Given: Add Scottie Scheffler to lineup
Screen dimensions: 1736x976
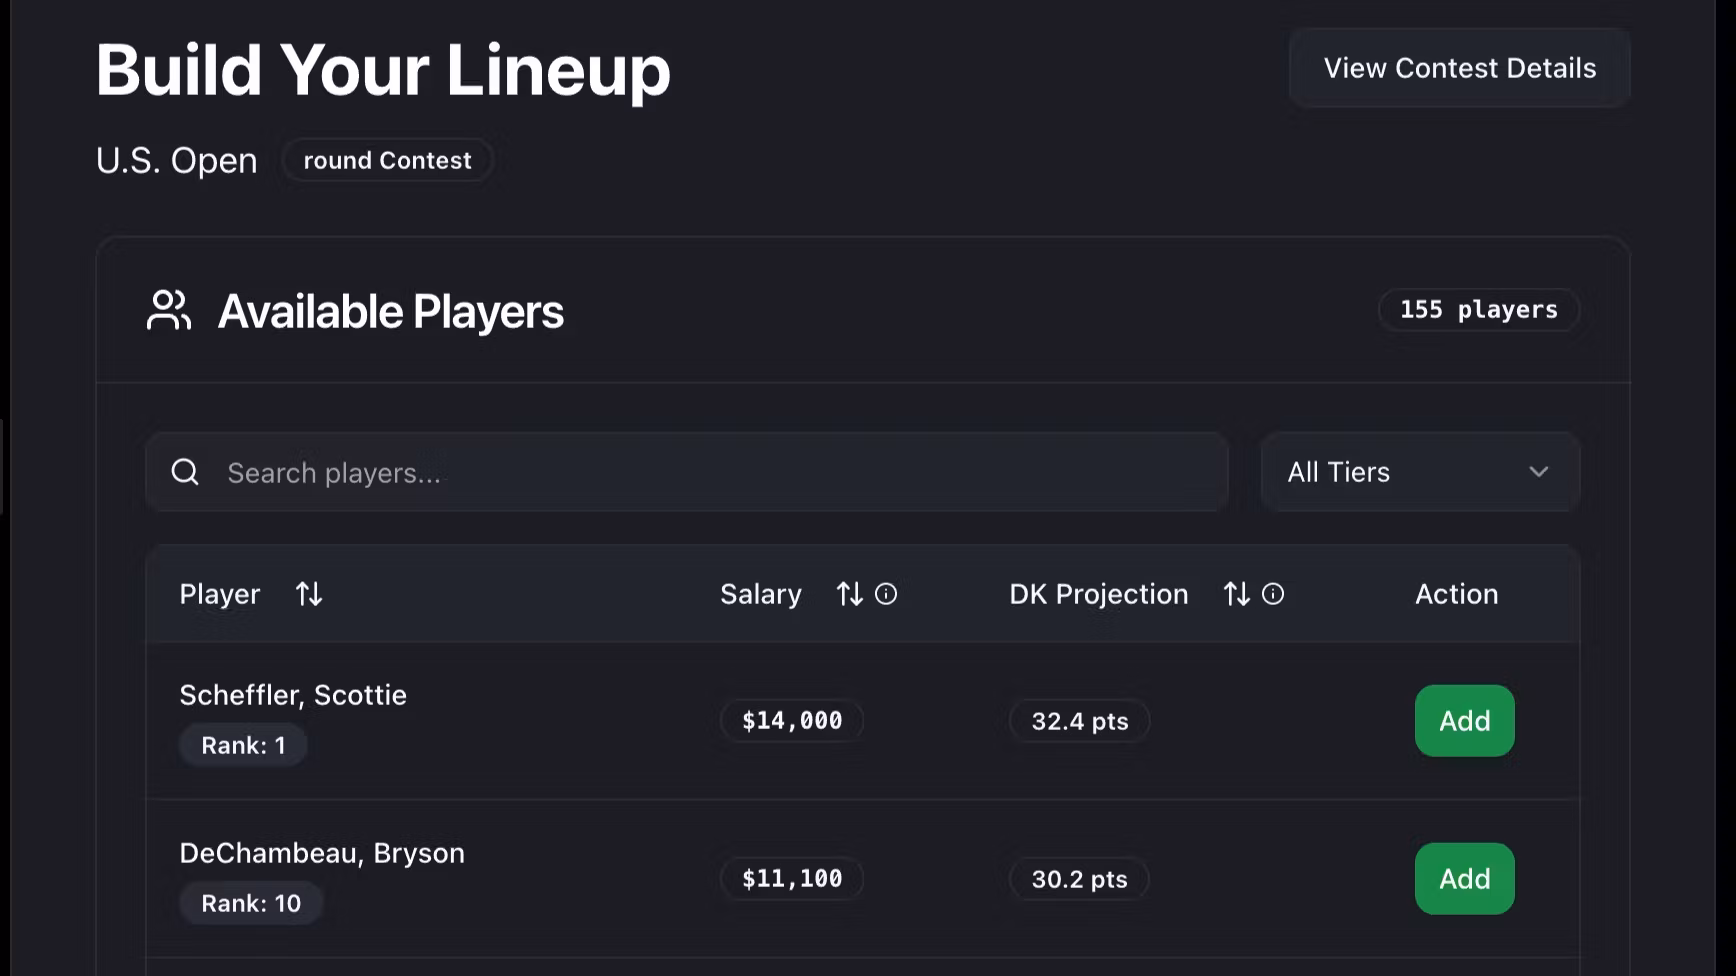Looking at the screenshot, I should click(1464, 721).
